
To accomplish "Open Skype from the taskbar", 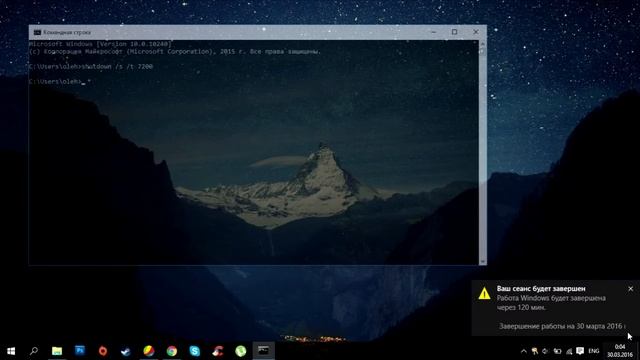I will (195, 351).
